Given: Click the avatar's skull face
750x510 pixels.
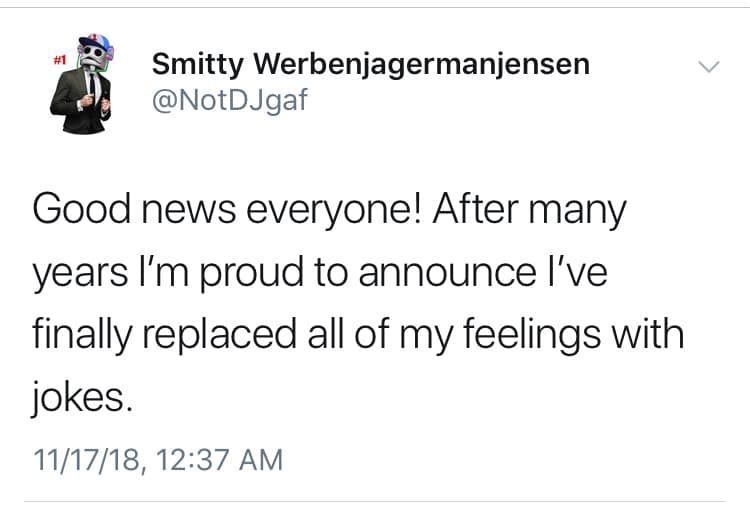Looking at the screenshot, I should click(93, 56).
